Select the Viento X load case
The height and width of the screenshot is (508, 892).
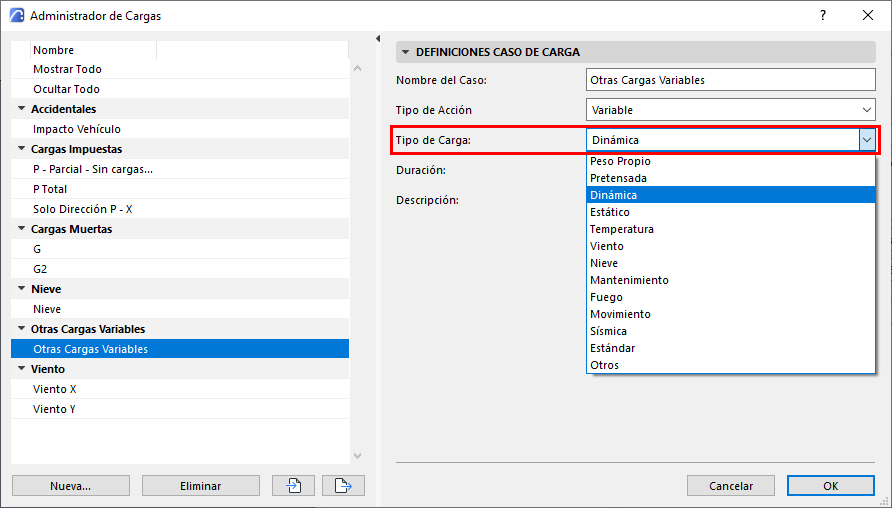54,389
